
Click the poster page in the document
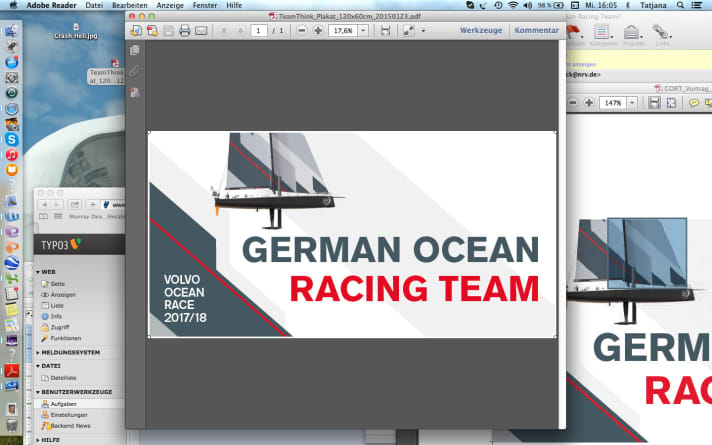click(x=352, y=234)
